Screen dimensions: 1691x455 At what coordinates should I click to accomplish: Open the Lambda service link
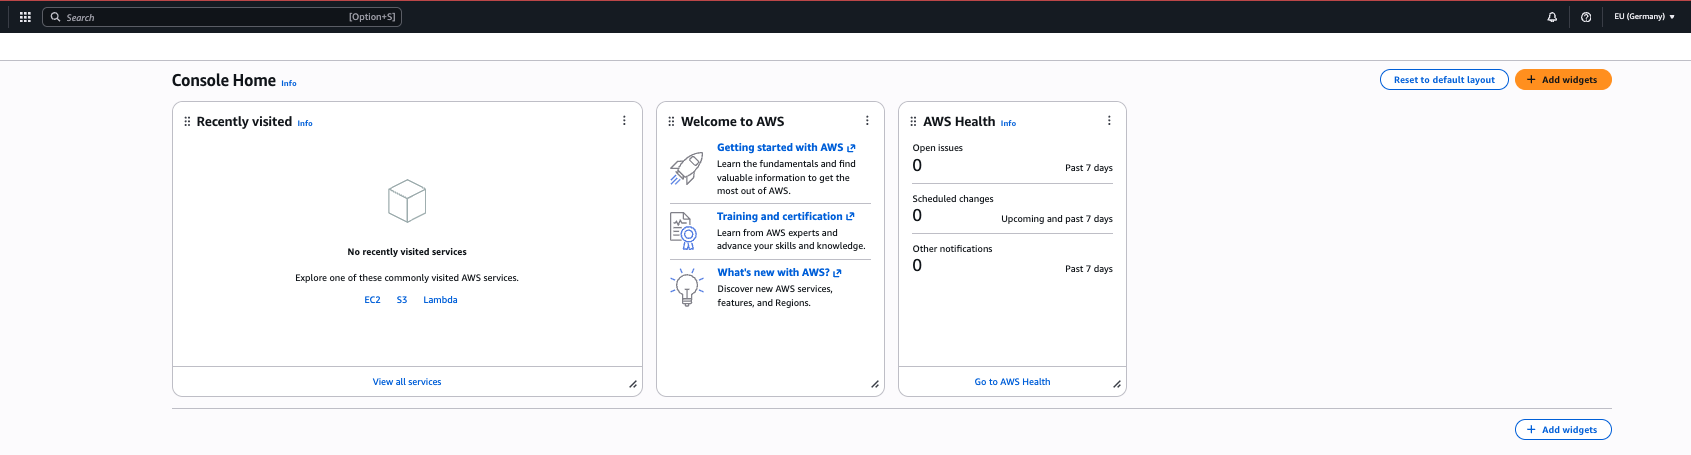pos(440,300)
